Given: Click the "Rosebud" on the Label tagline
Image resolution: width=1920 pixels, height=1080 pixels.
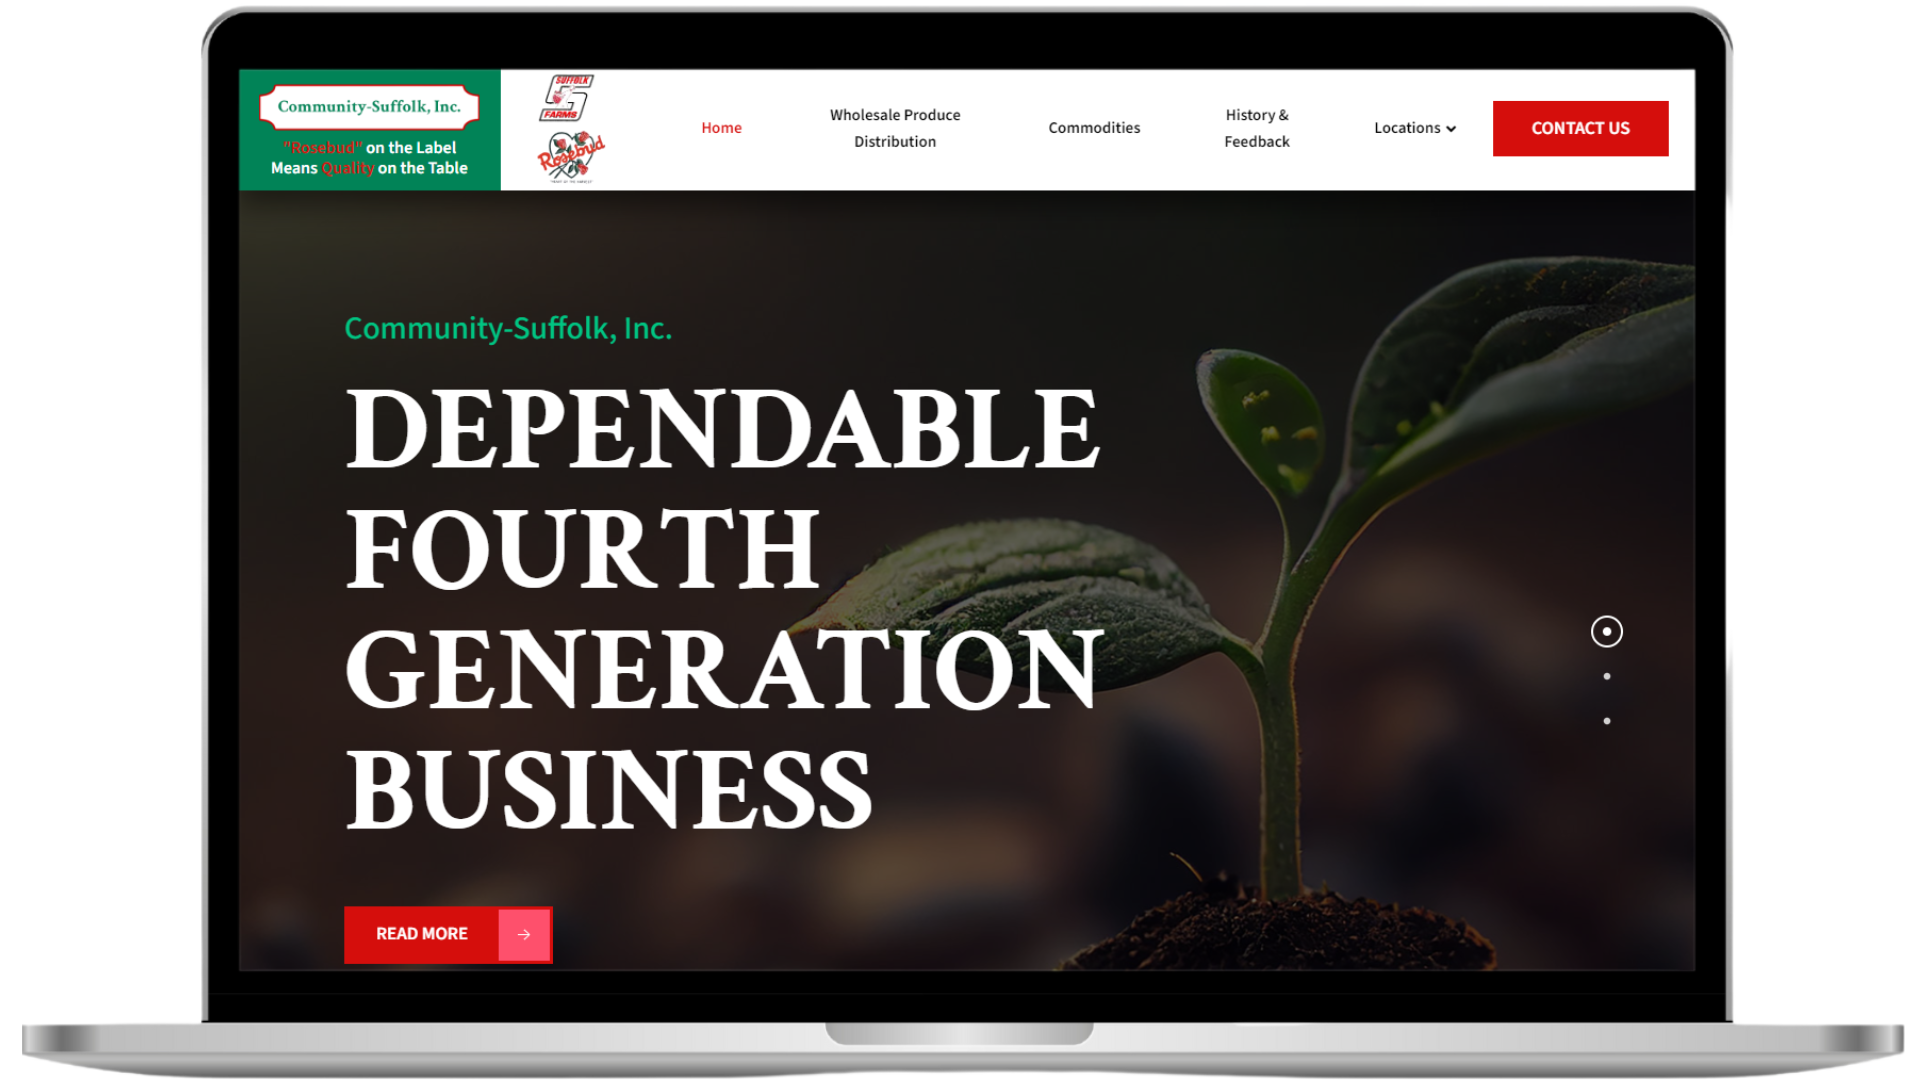Looking at the screenshot, I should [x=369, y=148].
